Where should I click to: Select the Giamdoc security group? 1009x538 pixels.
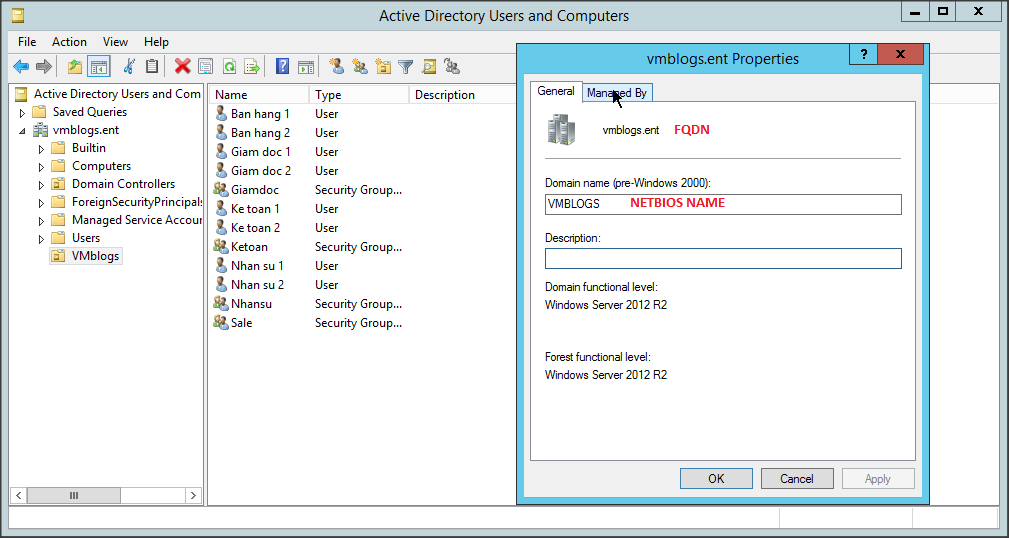coord(254,190)
